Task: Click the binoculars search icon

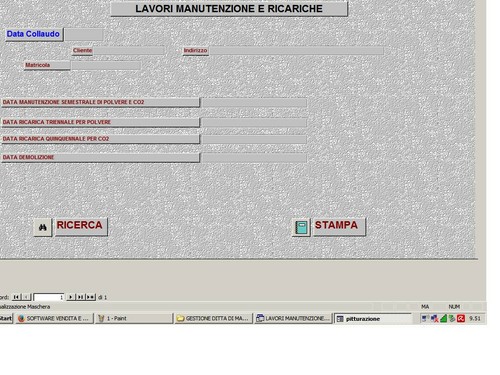Action: (x=43, y=227)
